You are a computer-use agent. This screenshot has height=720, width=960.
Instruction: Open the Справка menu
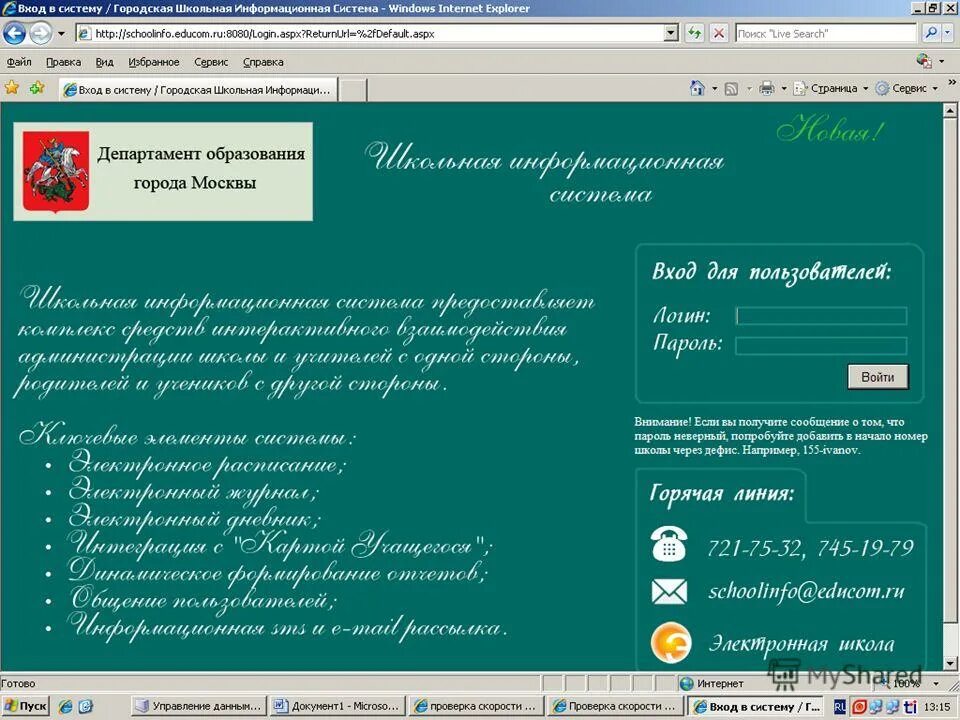coord(263,62)
